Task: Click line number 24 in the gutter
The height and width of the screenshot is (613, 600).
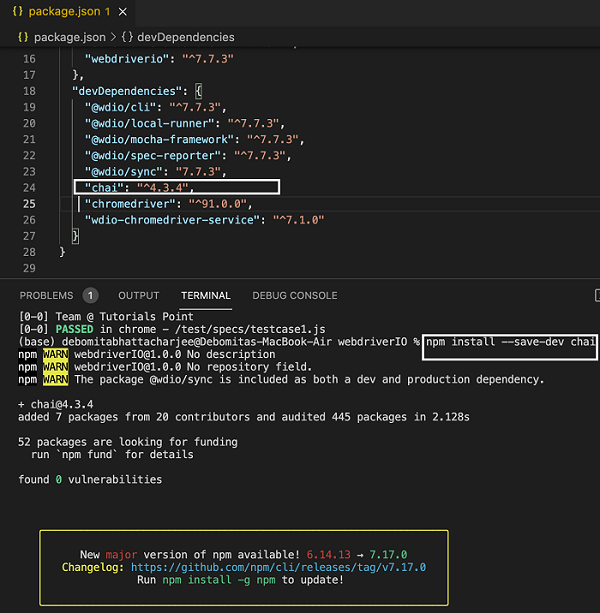Action: [x=27, y=187]
